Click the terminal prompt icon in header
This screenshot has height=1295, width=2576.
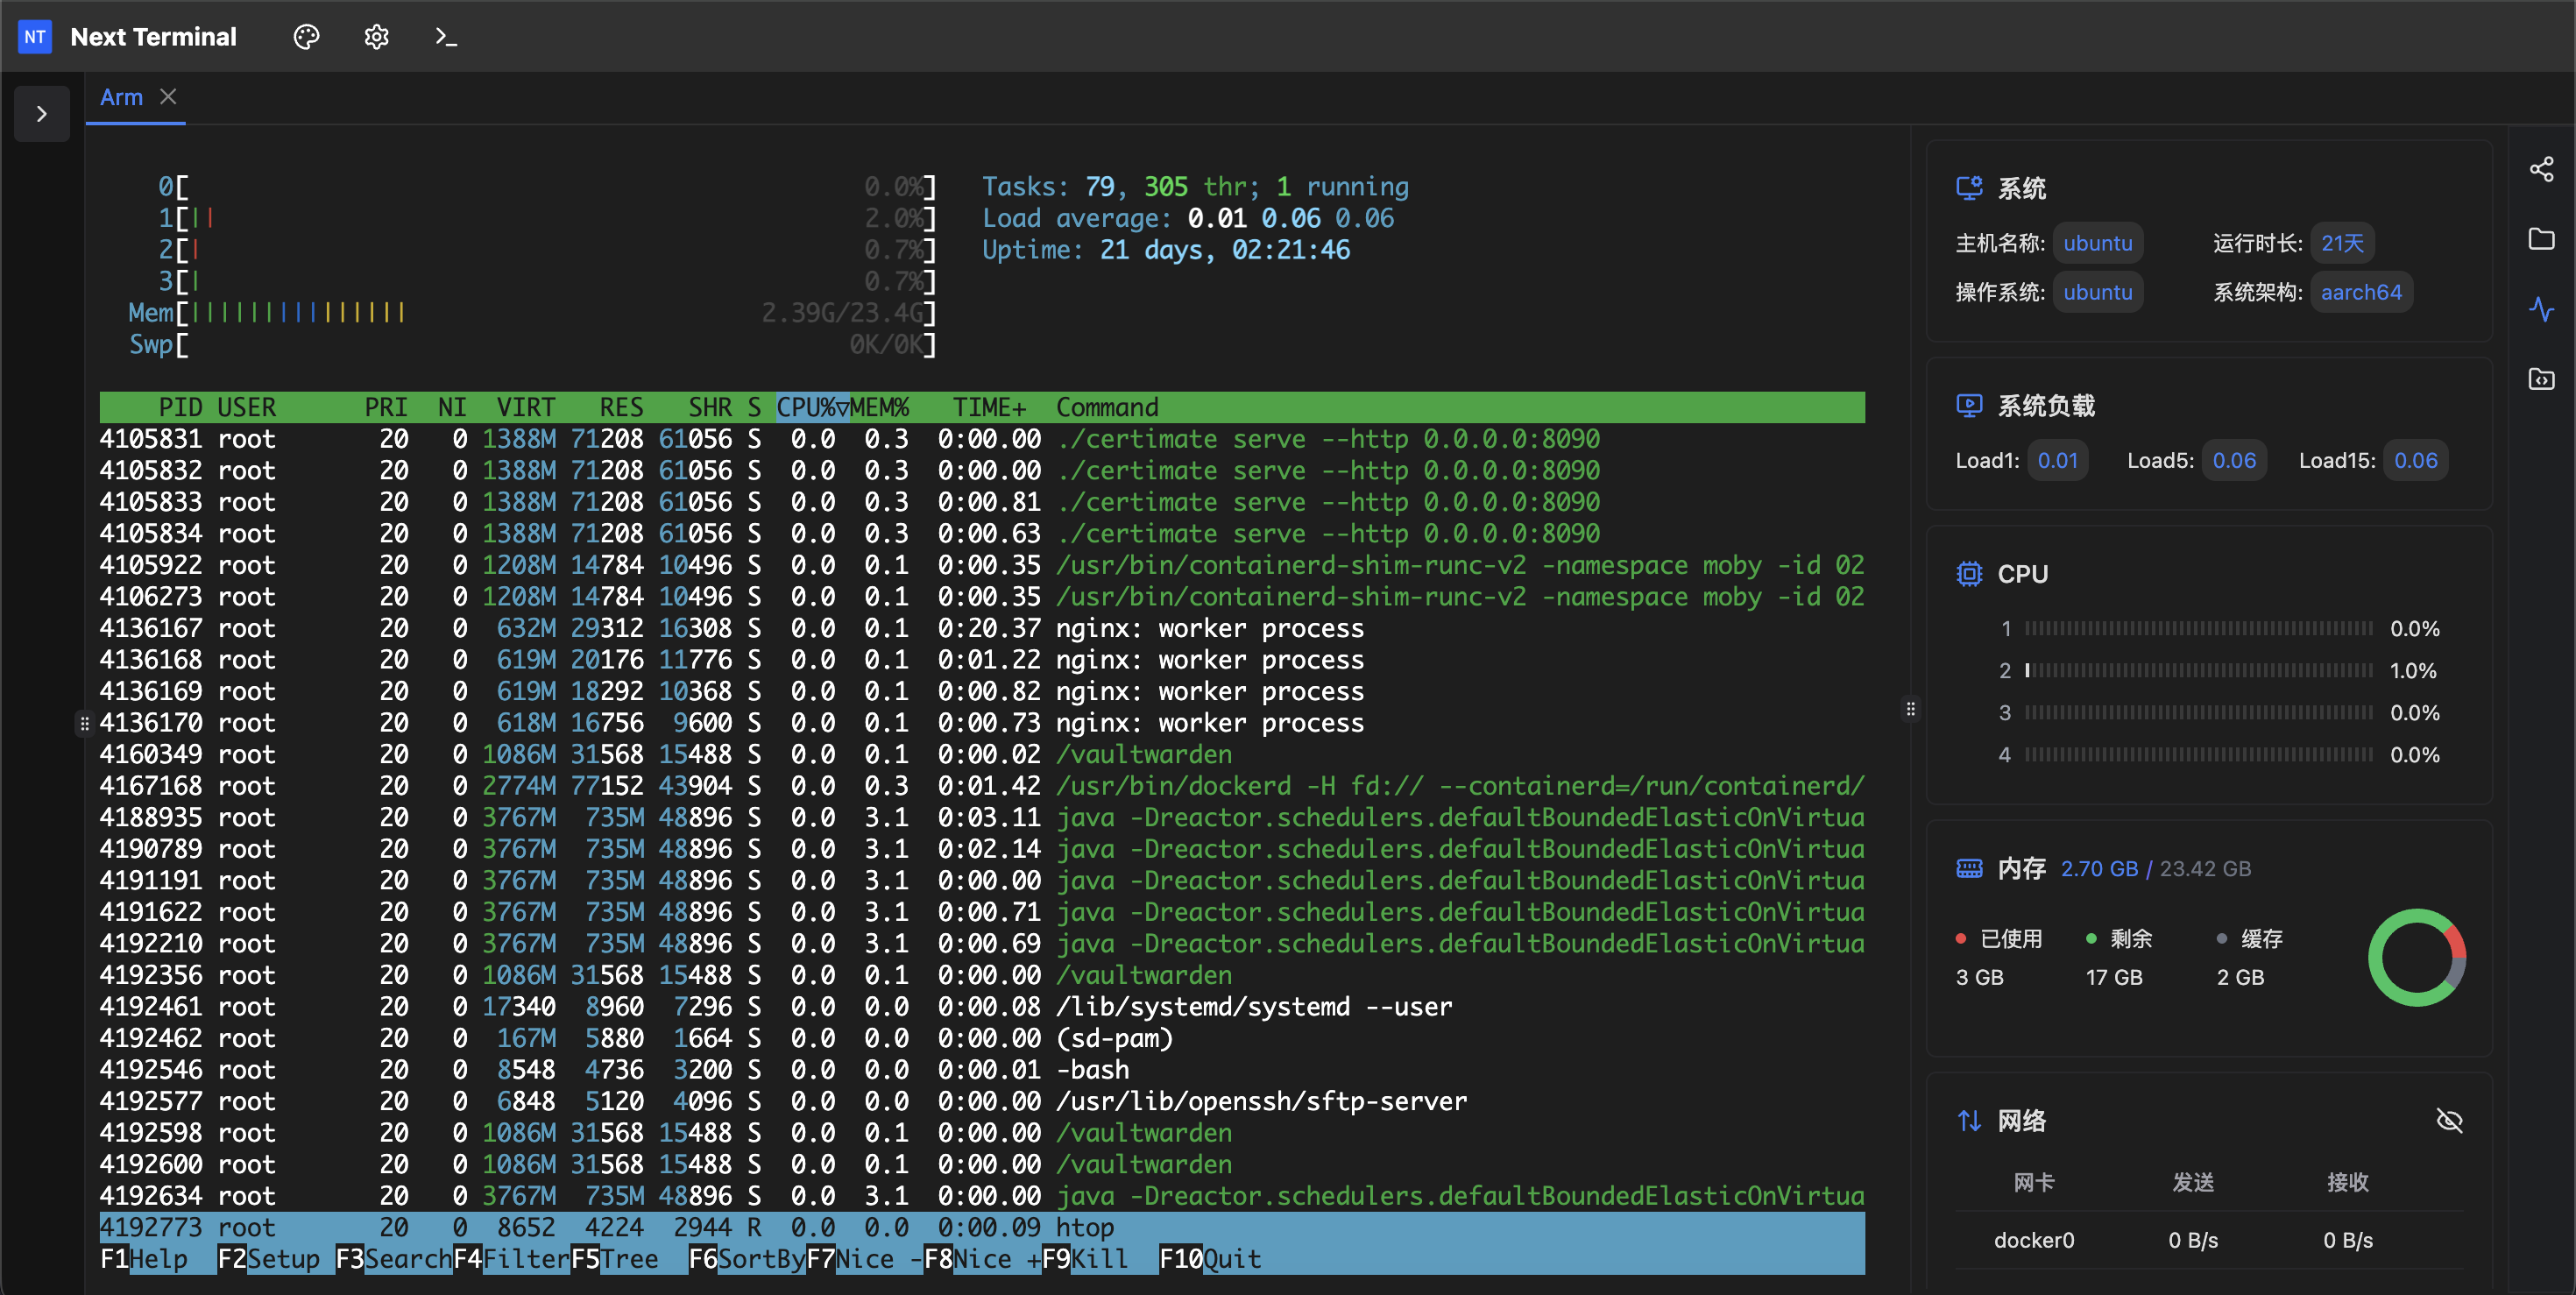[x=446, y=37]
